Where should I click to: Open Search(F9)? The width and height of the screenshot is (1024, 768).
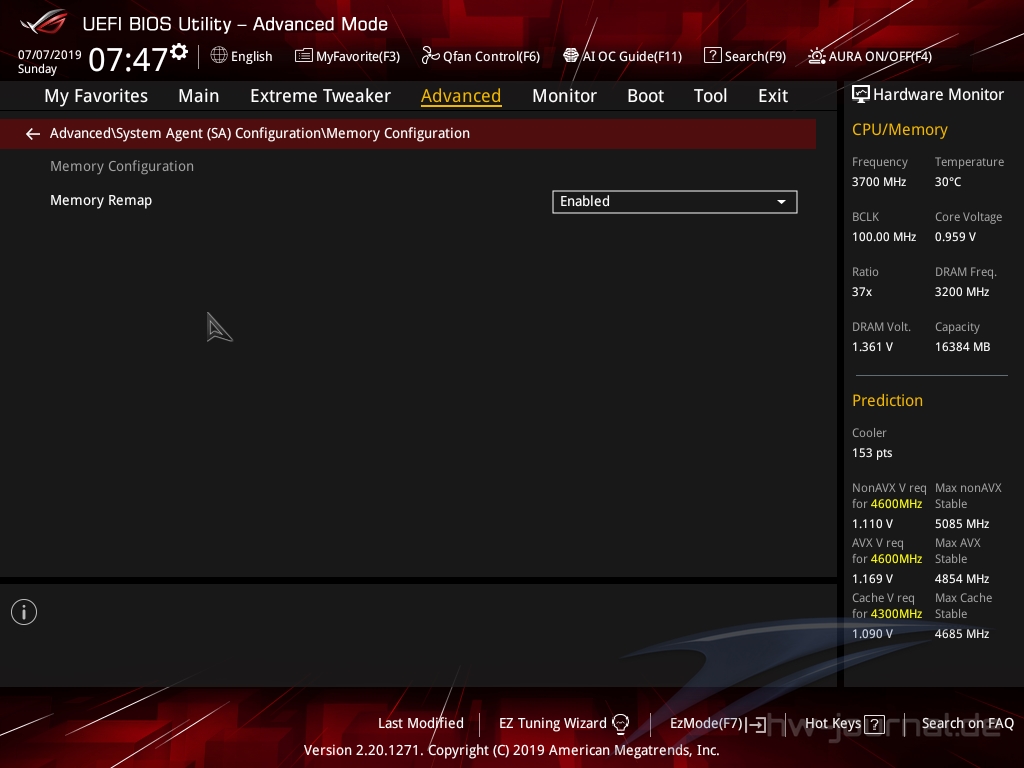point(744,56)
